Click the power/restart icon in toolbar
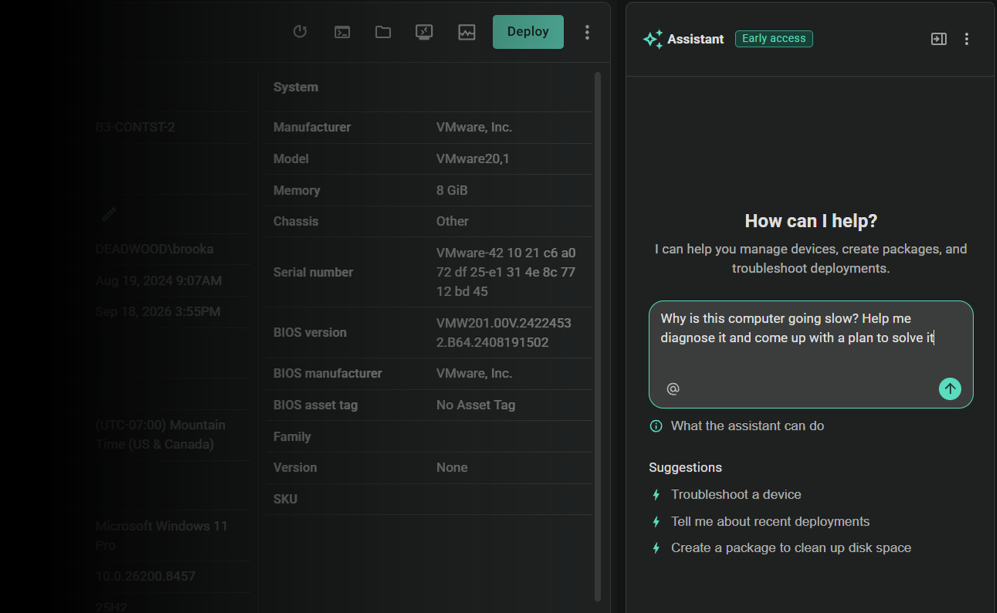This screenshot has height=613, width=997. [300, 32]
